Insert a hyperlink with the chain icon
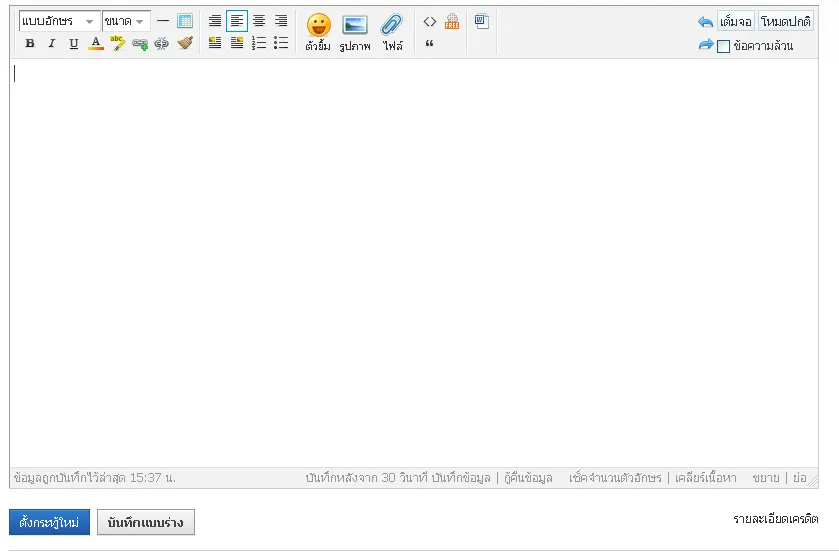This screenshot has width=839, height=554. 140,43
